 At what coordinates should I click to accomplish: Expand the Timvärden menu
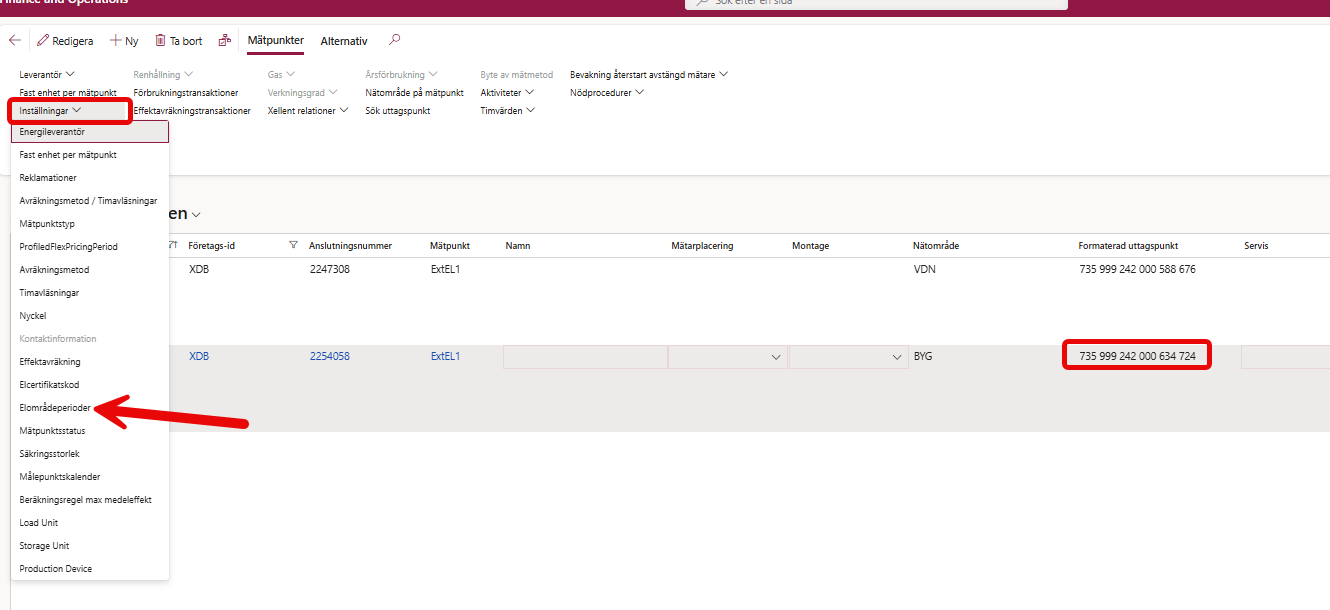pyautogui.click(x=507, y=110)
